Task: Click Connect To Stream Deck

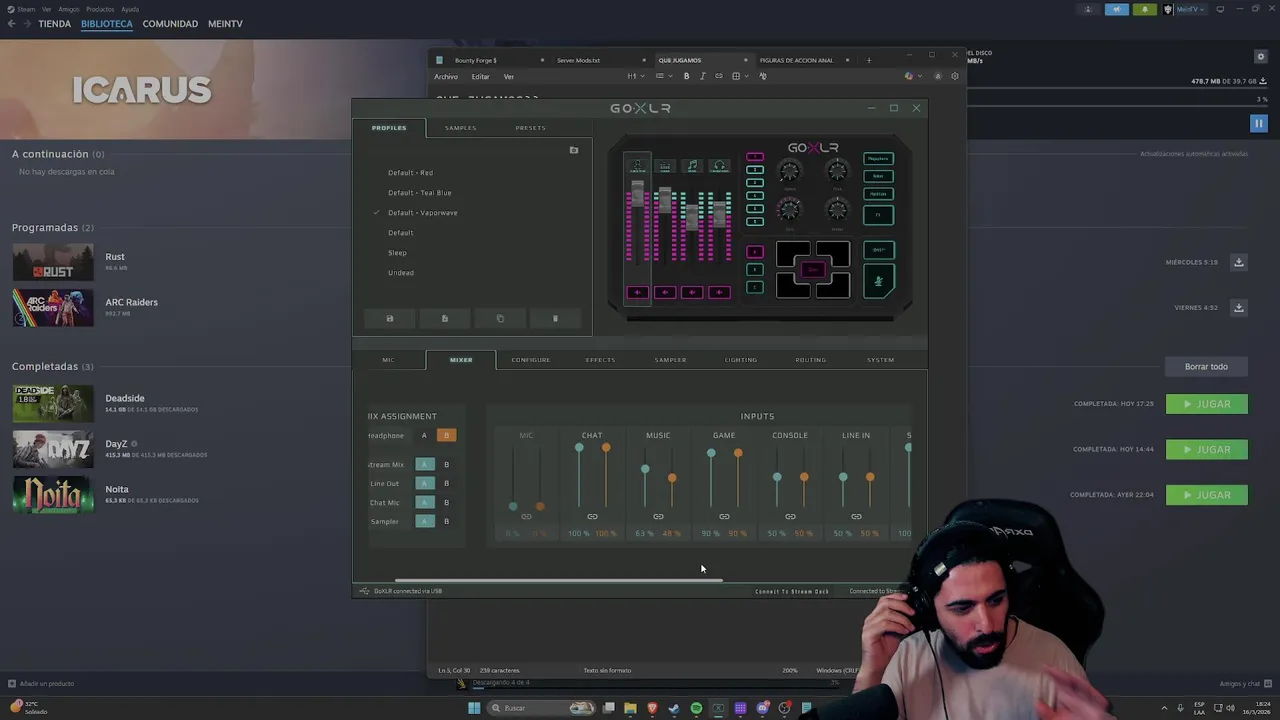Action: click(x=792, y=591)
